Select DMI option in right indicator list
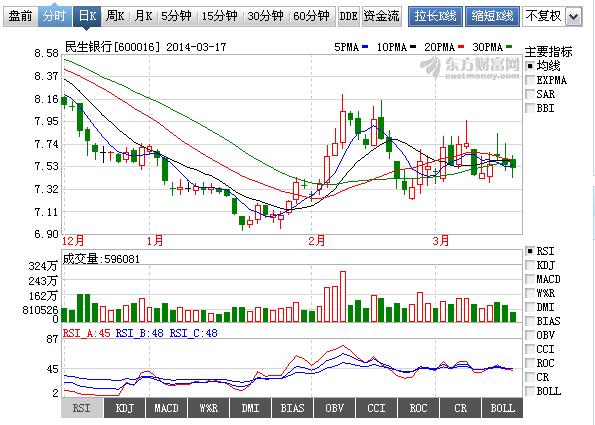Viewport: 595px width, 425px height. tap(540, 307)
